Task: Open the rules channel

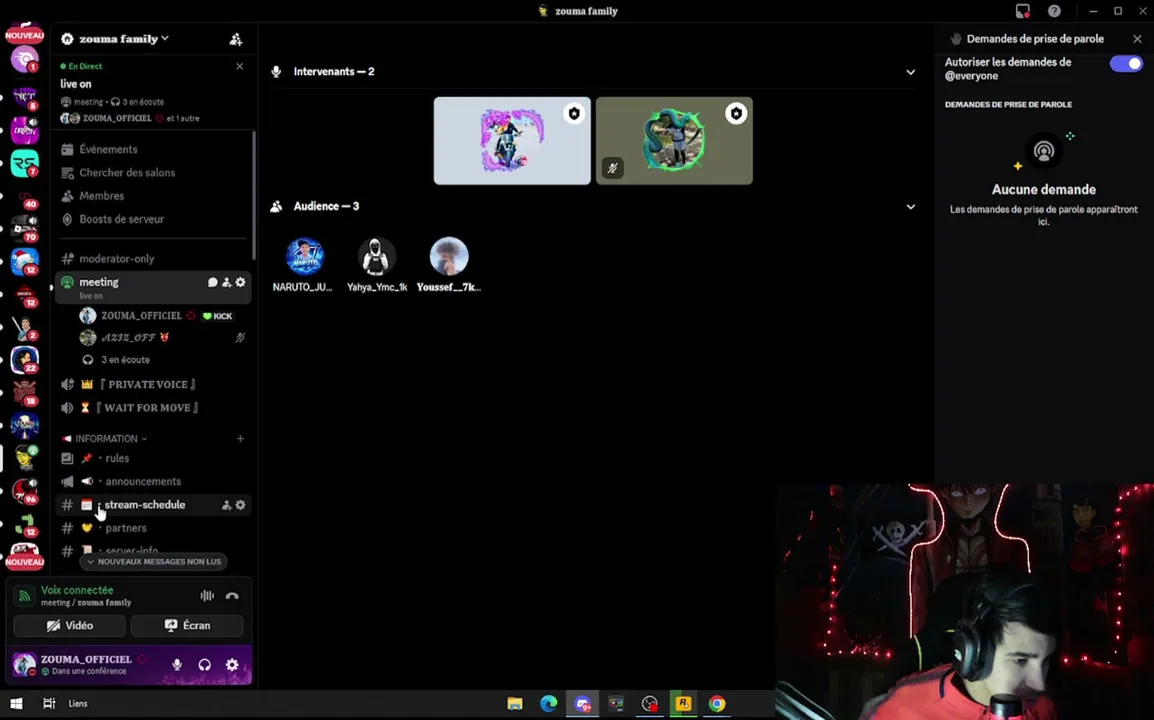Action: tap(116, 458)
